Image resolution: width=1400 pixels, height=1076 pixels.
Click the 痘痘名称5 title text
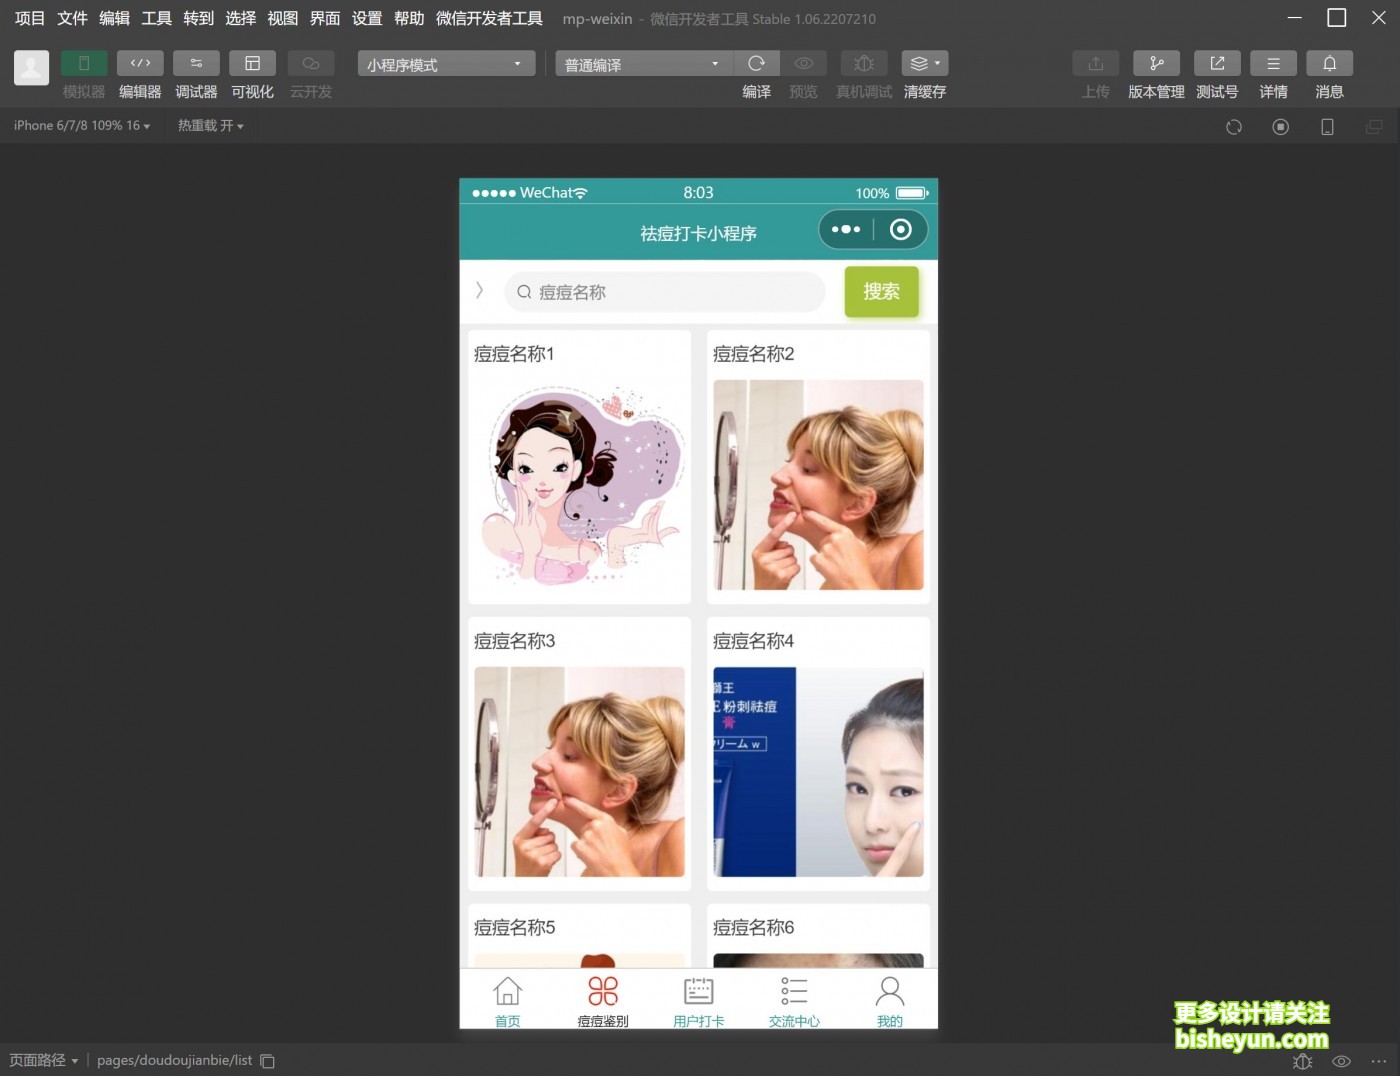pos(514,928)
